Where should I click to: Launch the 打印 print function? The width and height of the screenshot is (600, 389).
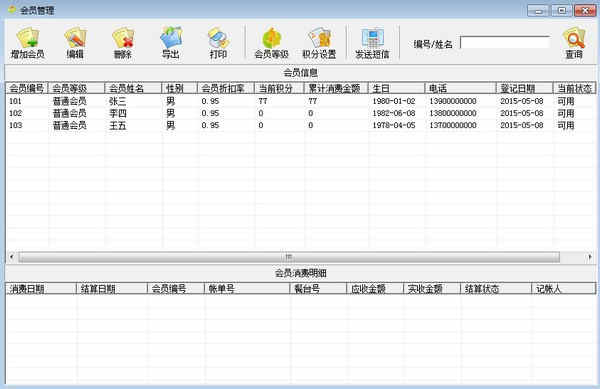point(218,43)
